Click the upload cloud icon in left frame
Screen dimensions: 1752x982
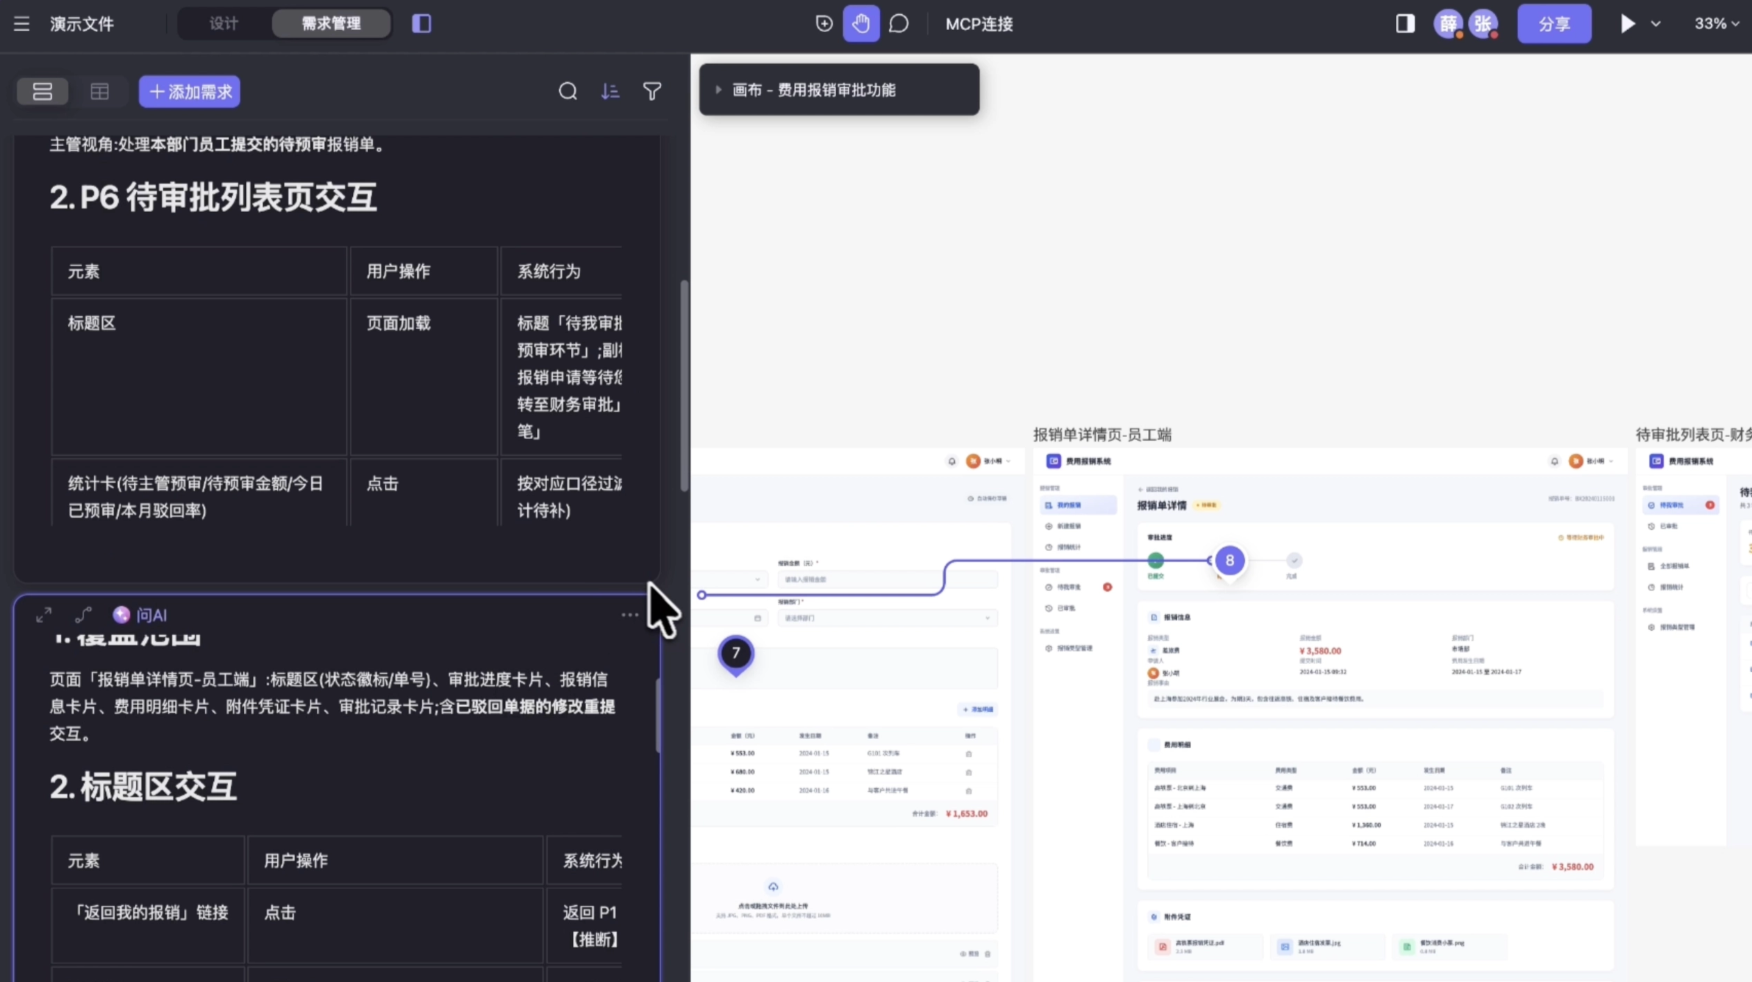[x=772, y=887]
